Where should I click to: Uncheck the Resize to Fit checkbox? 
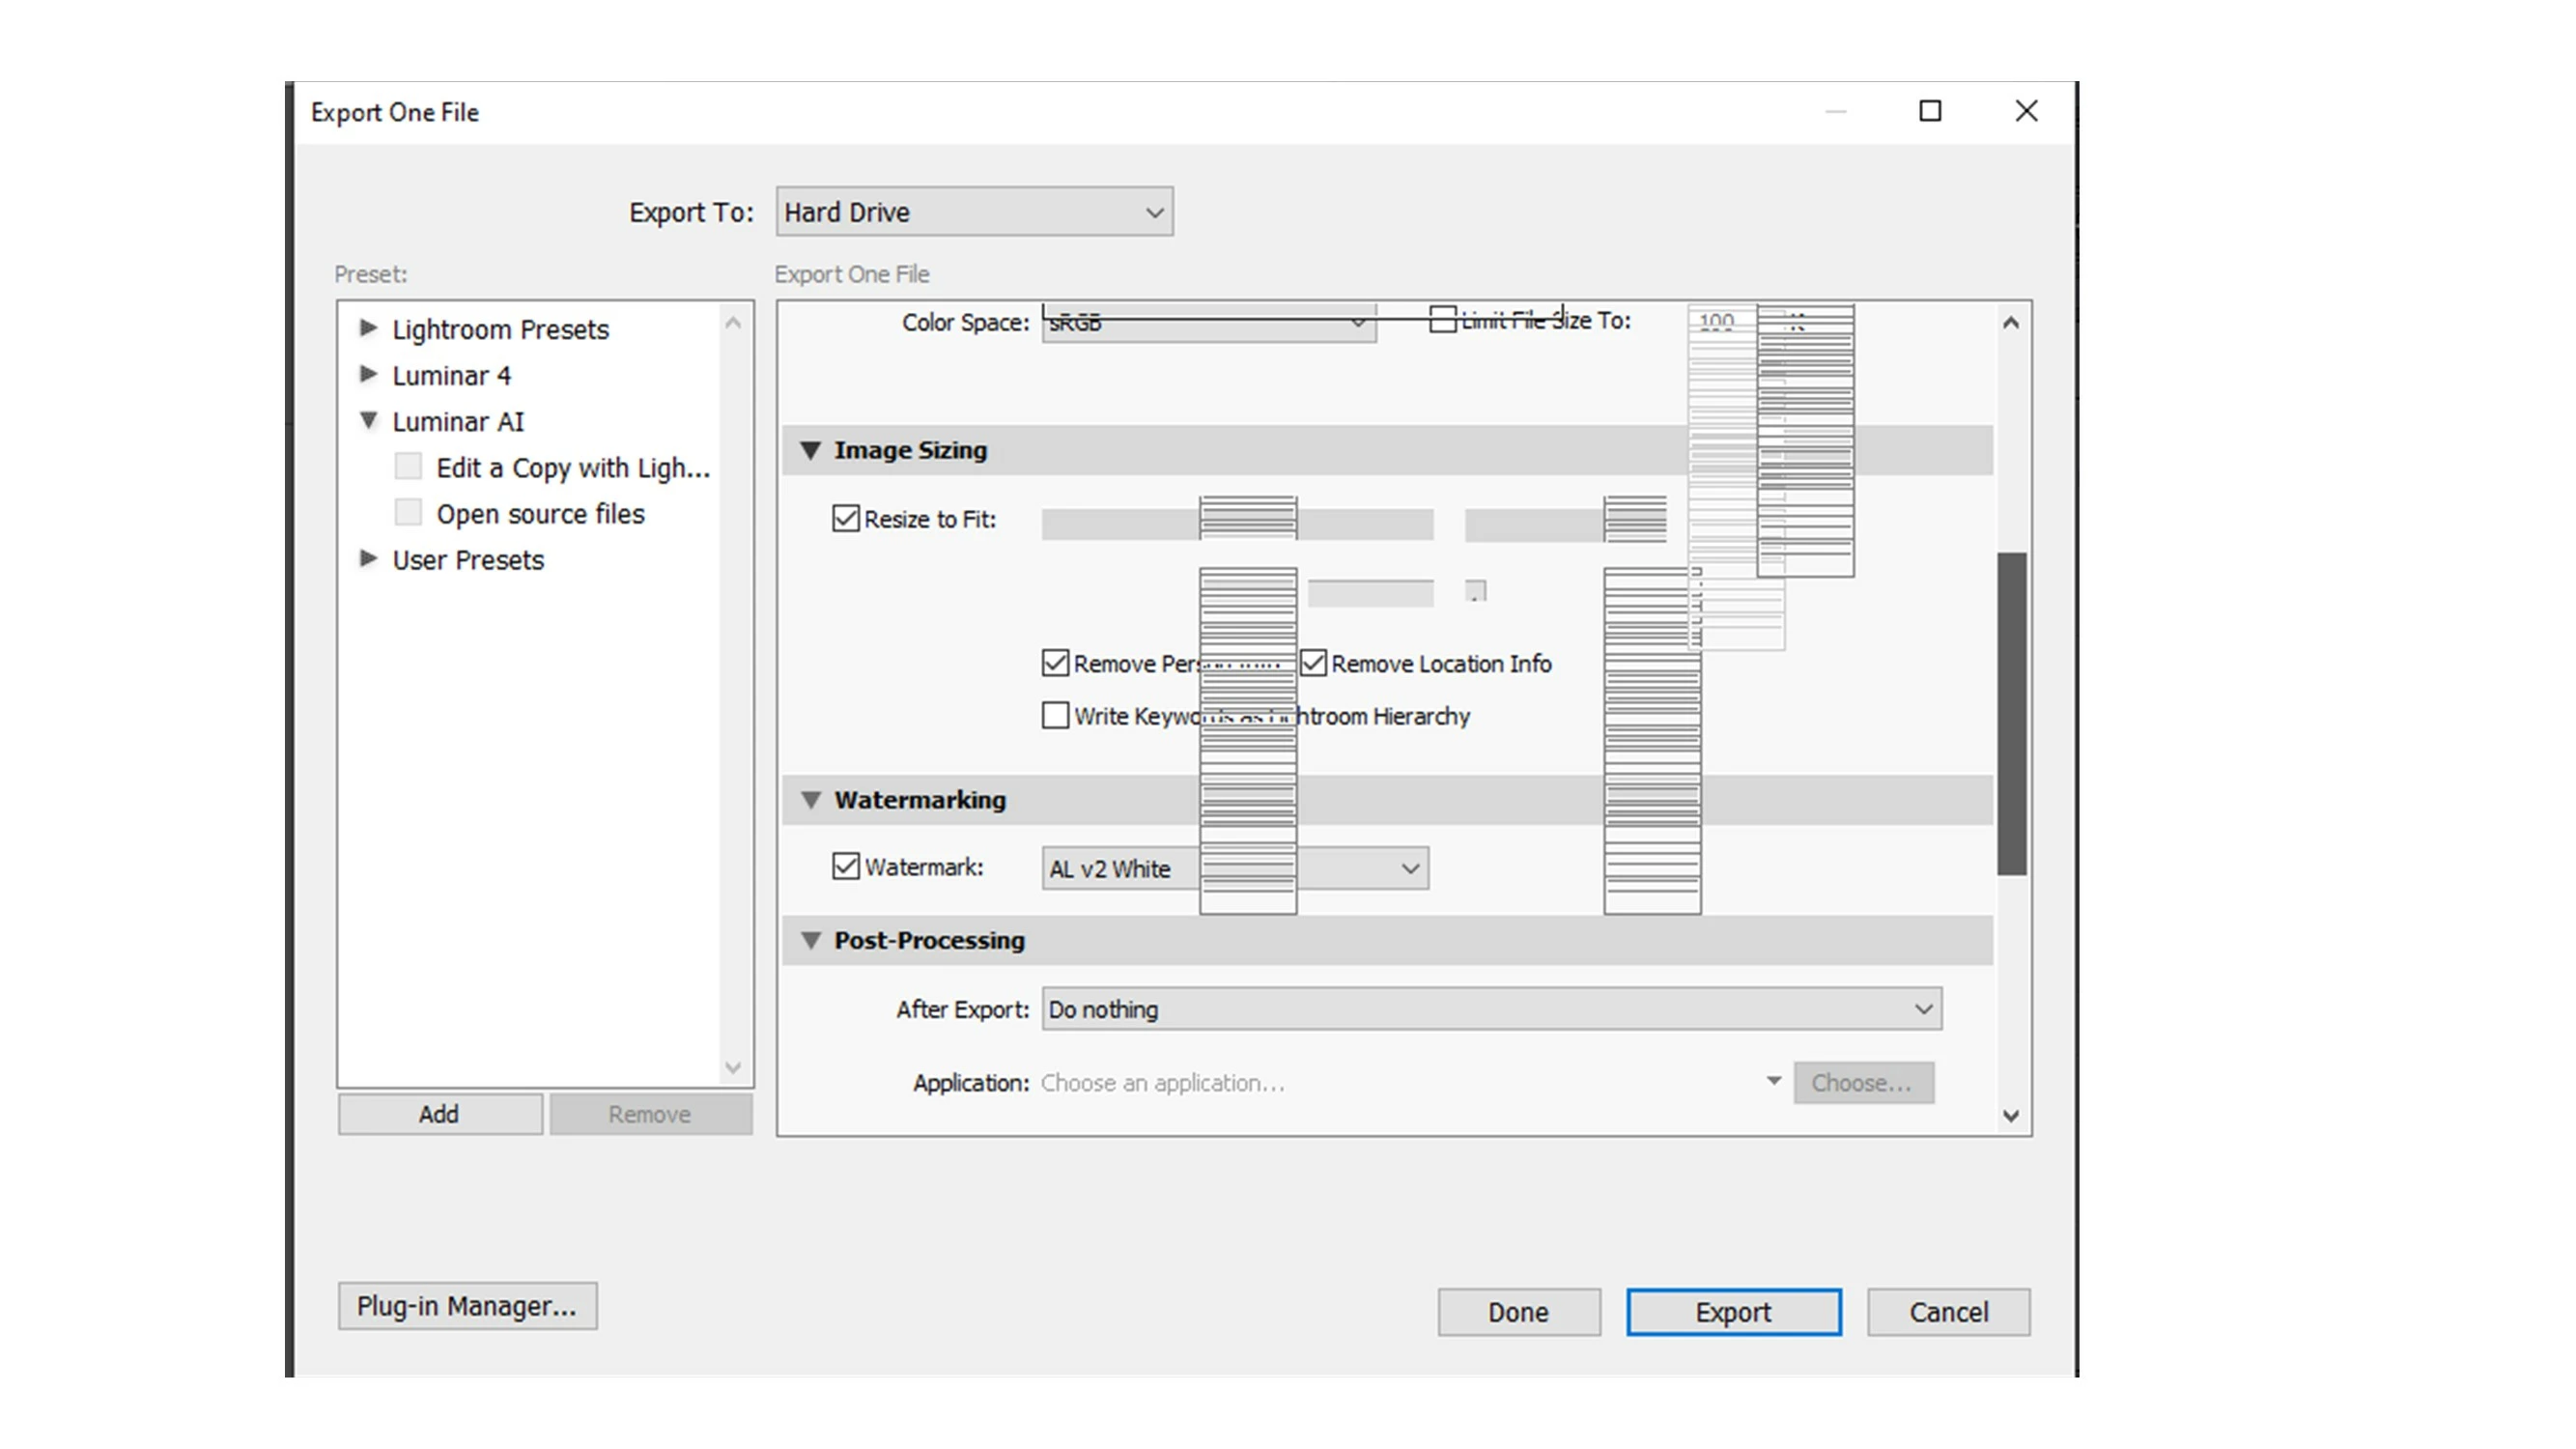tap(846, 518)
